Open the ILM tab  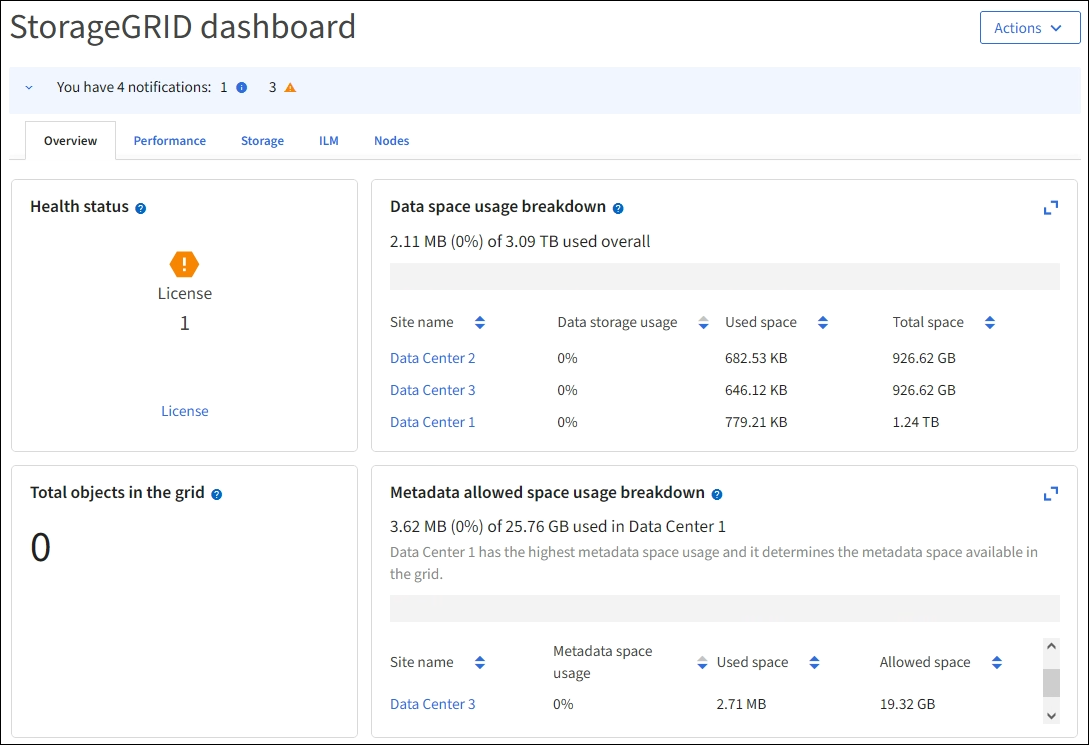point(329,141)
